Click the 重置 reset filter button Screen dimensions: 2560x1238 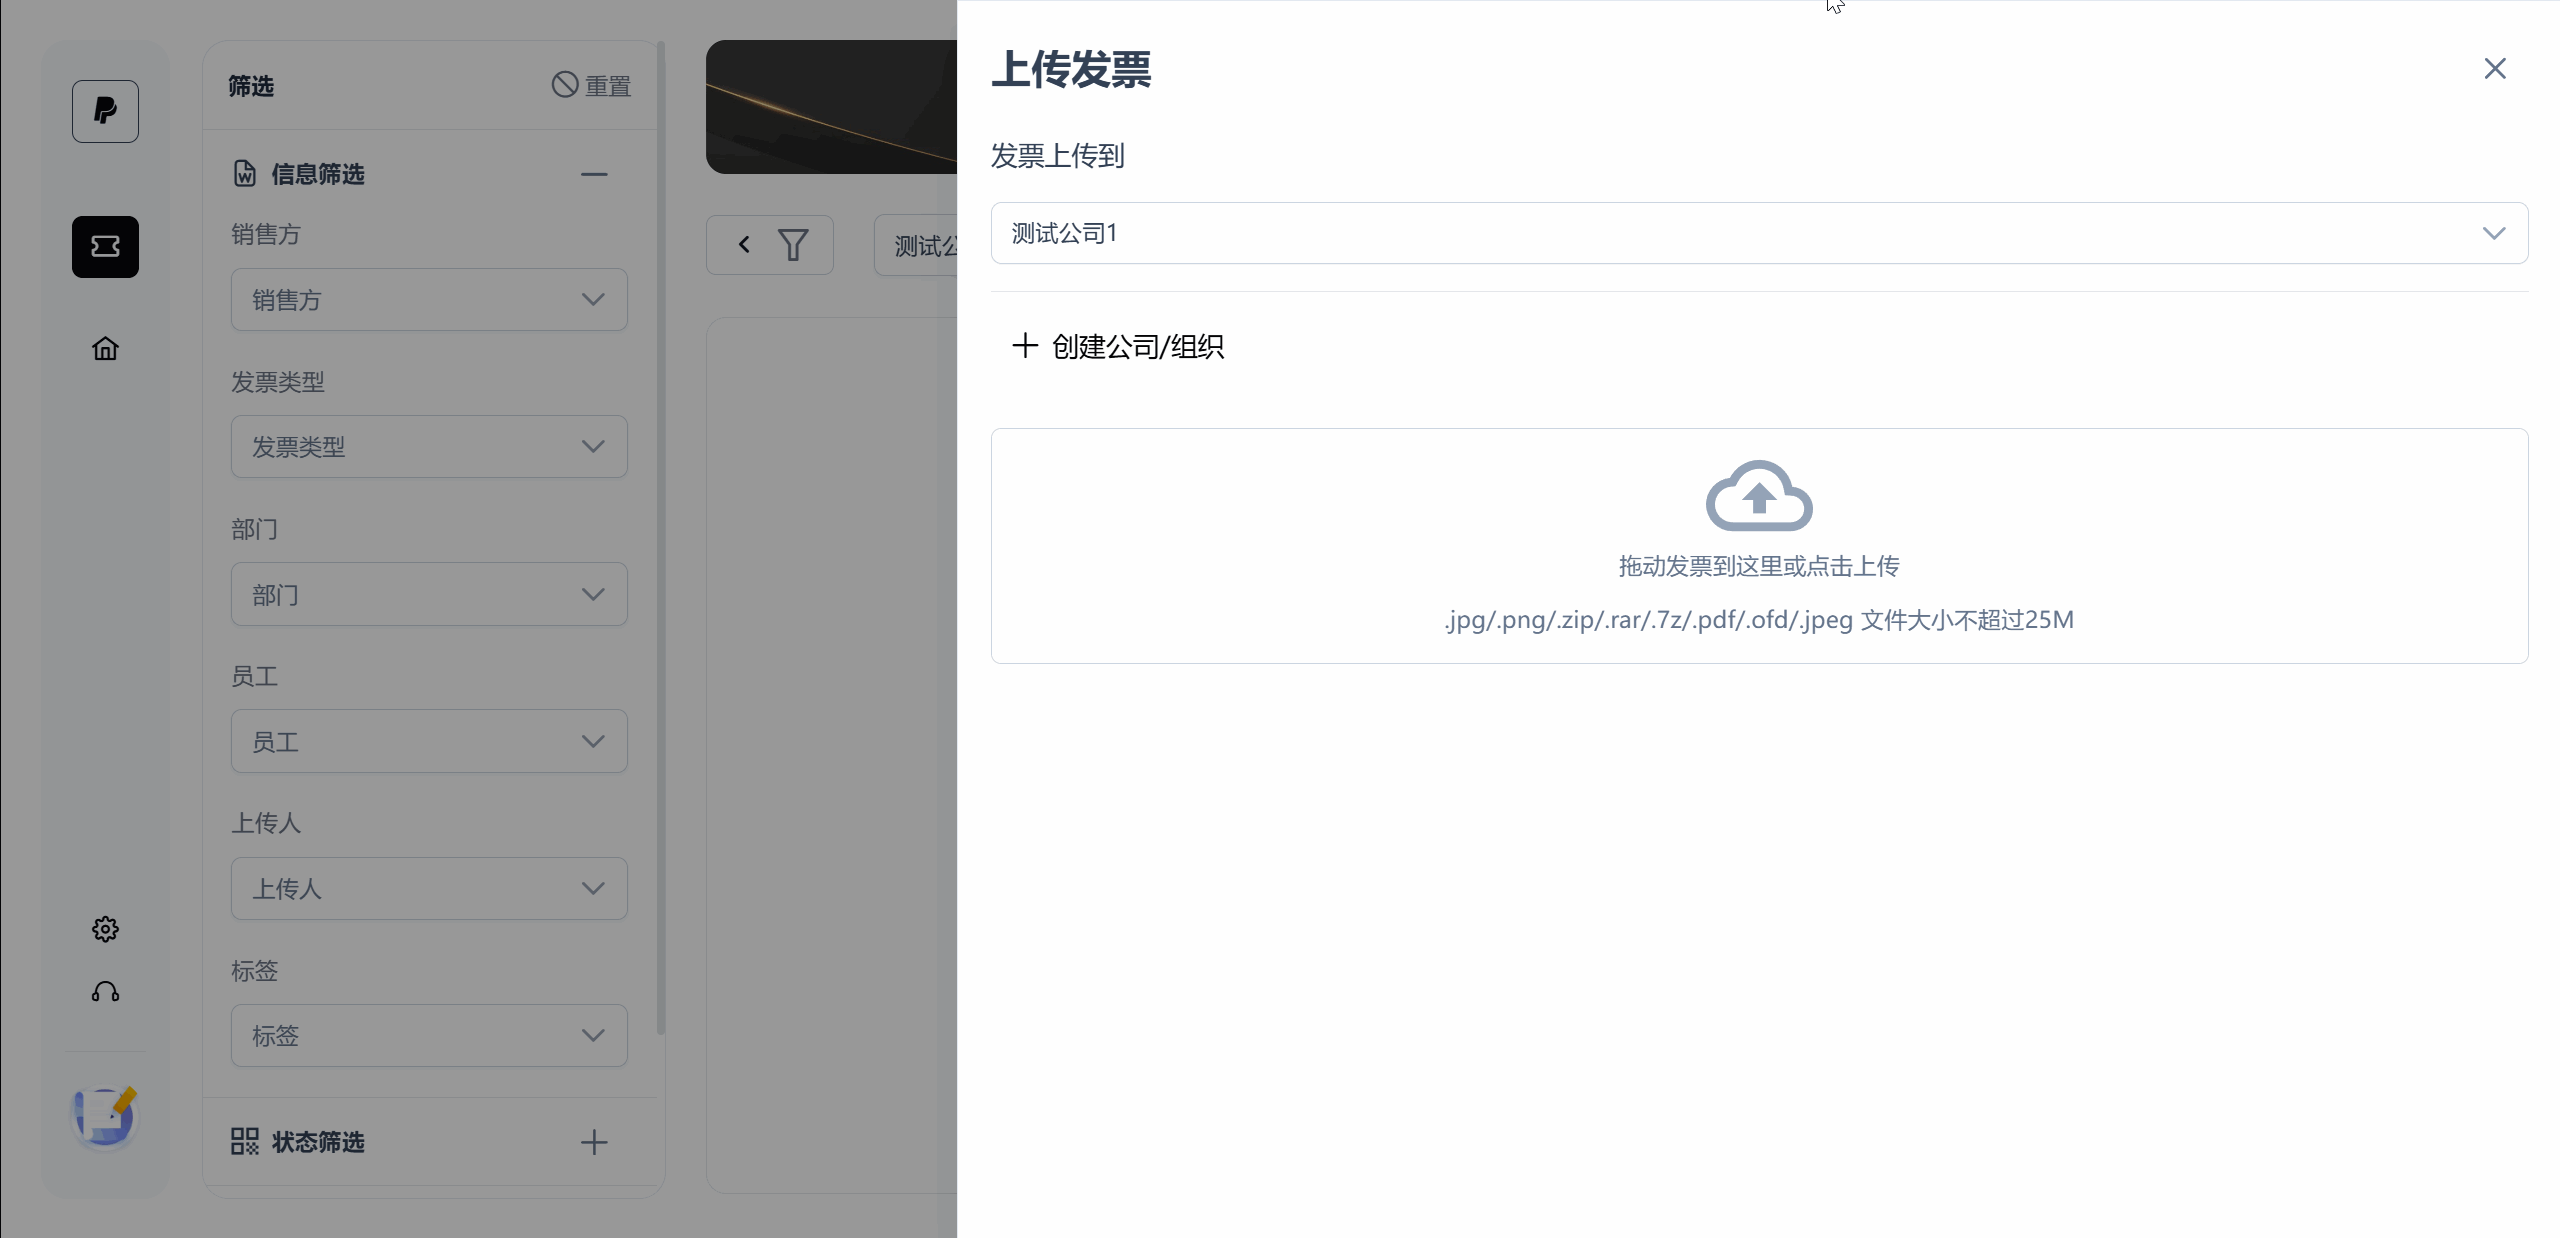592,86
